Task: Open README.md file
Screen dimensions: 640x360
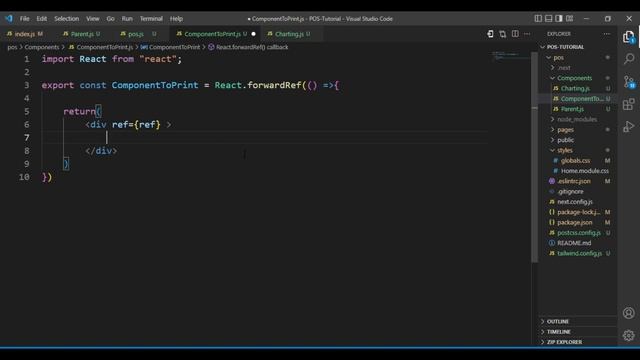Action: tap(578, 243)
